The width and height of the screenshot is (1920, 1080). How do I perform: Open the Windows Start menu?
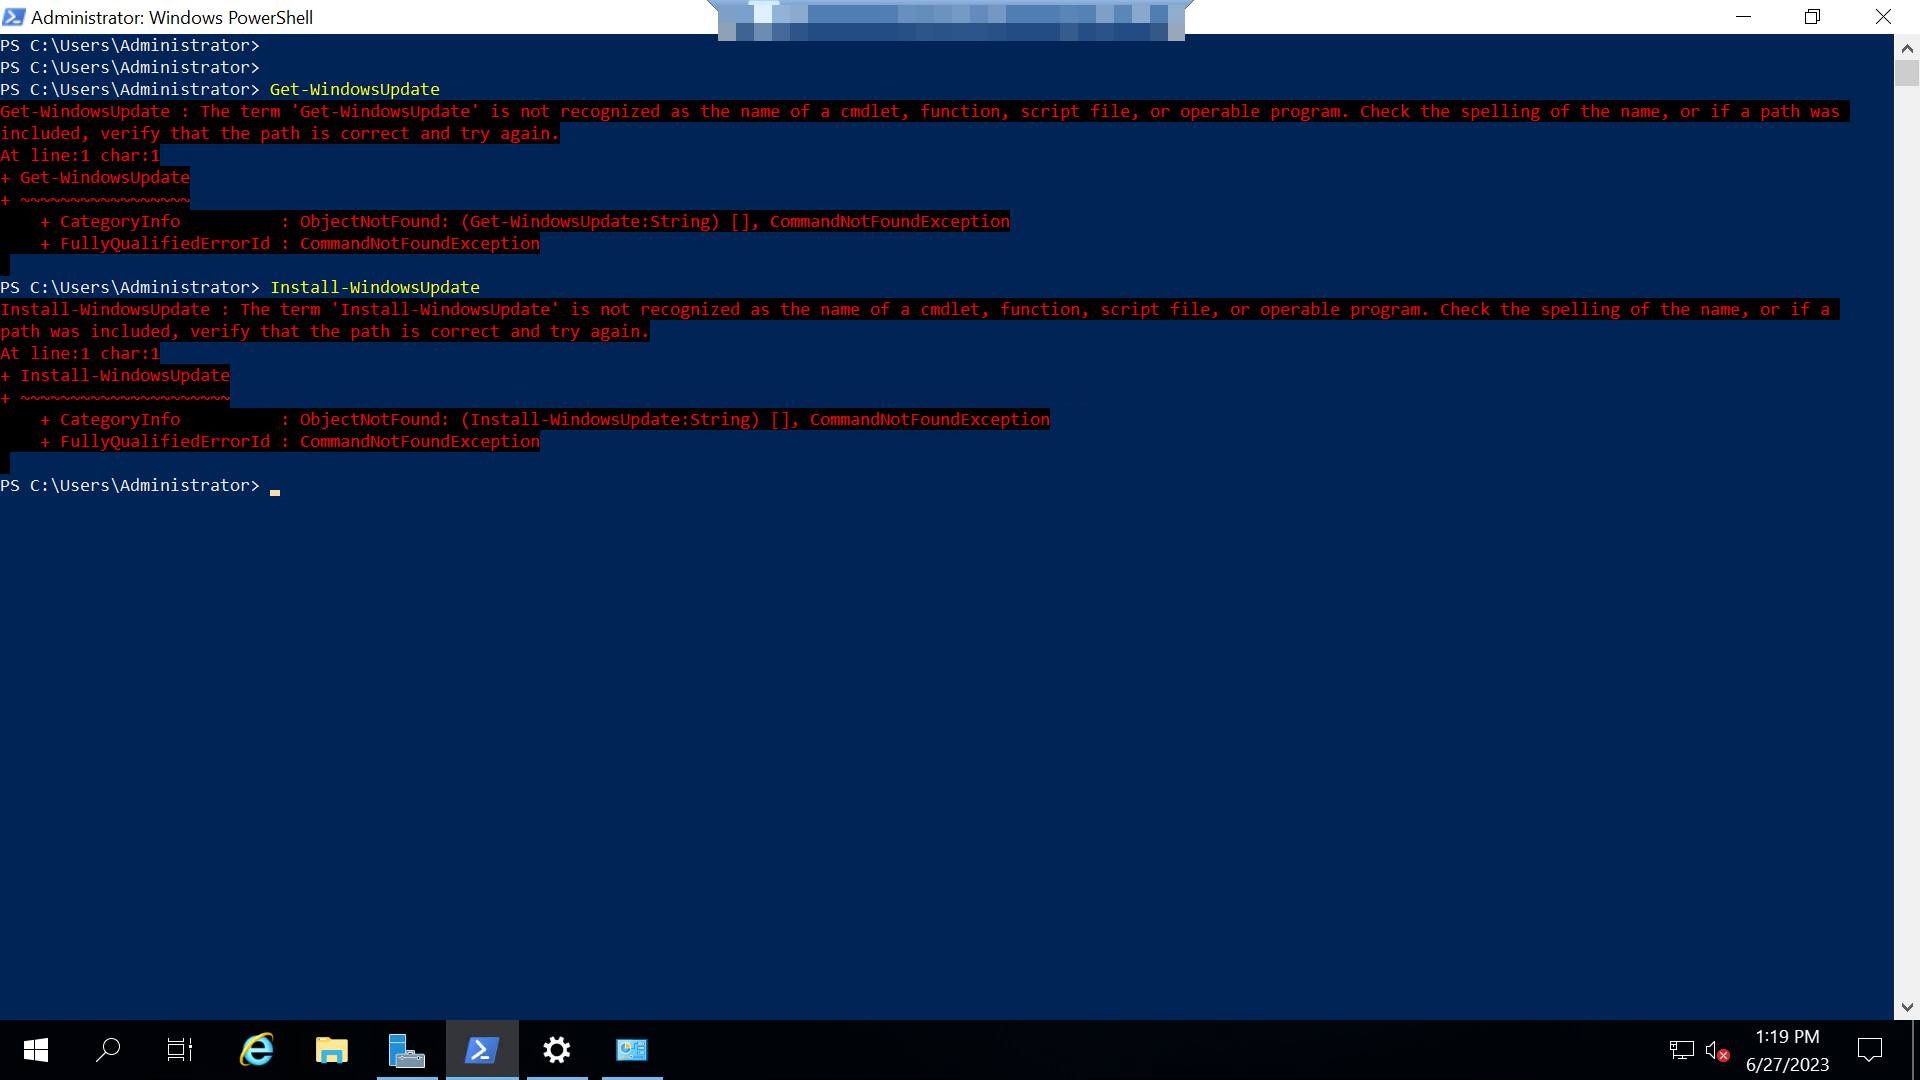point(36,1050)
